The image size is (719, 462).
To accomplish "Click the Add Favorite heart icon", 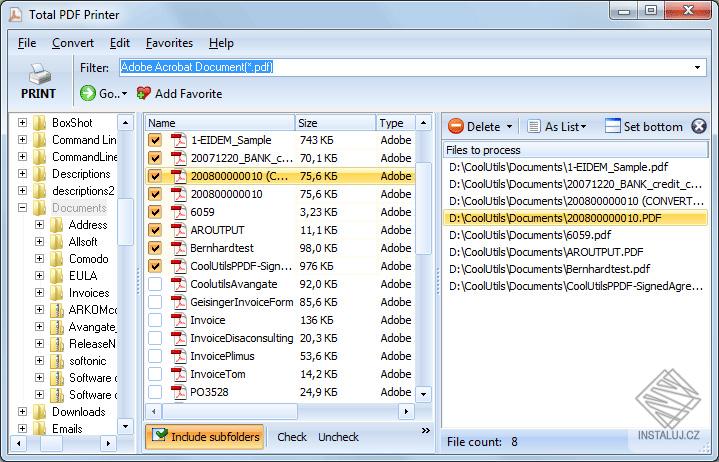I will pyautogui.click(x=144, y=94).
